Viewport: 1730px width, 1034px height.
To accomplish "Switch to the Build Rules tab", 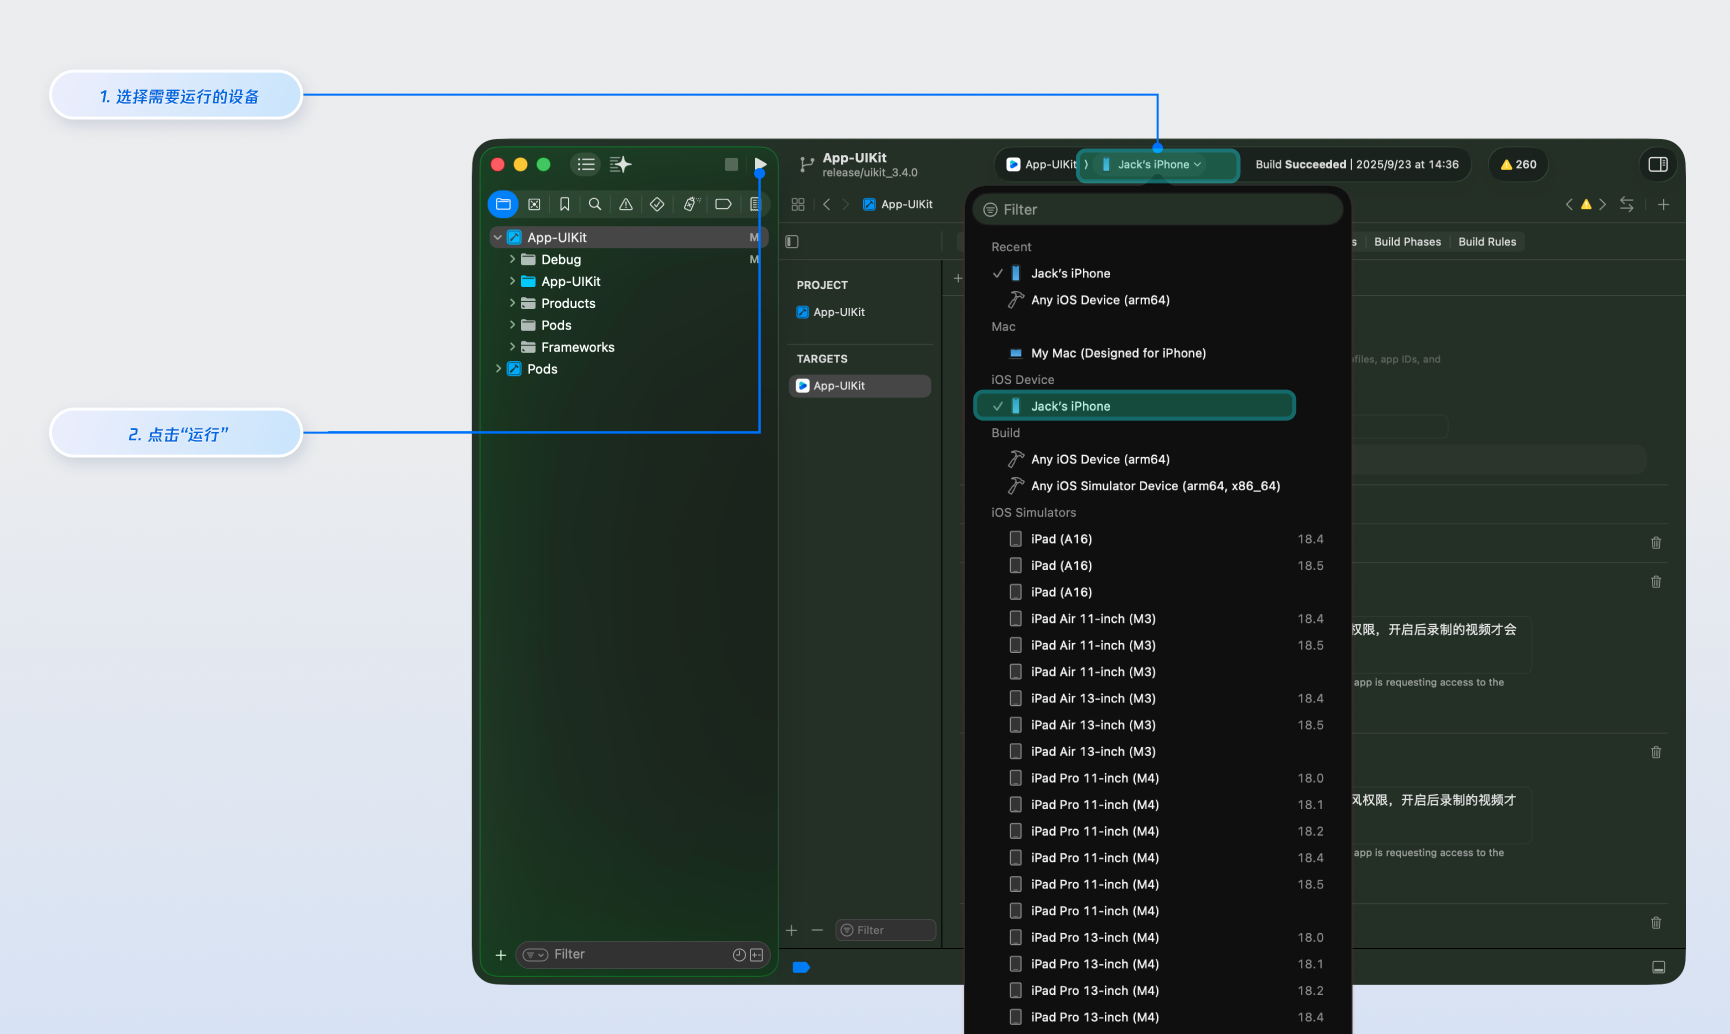I will (1487, 242).
